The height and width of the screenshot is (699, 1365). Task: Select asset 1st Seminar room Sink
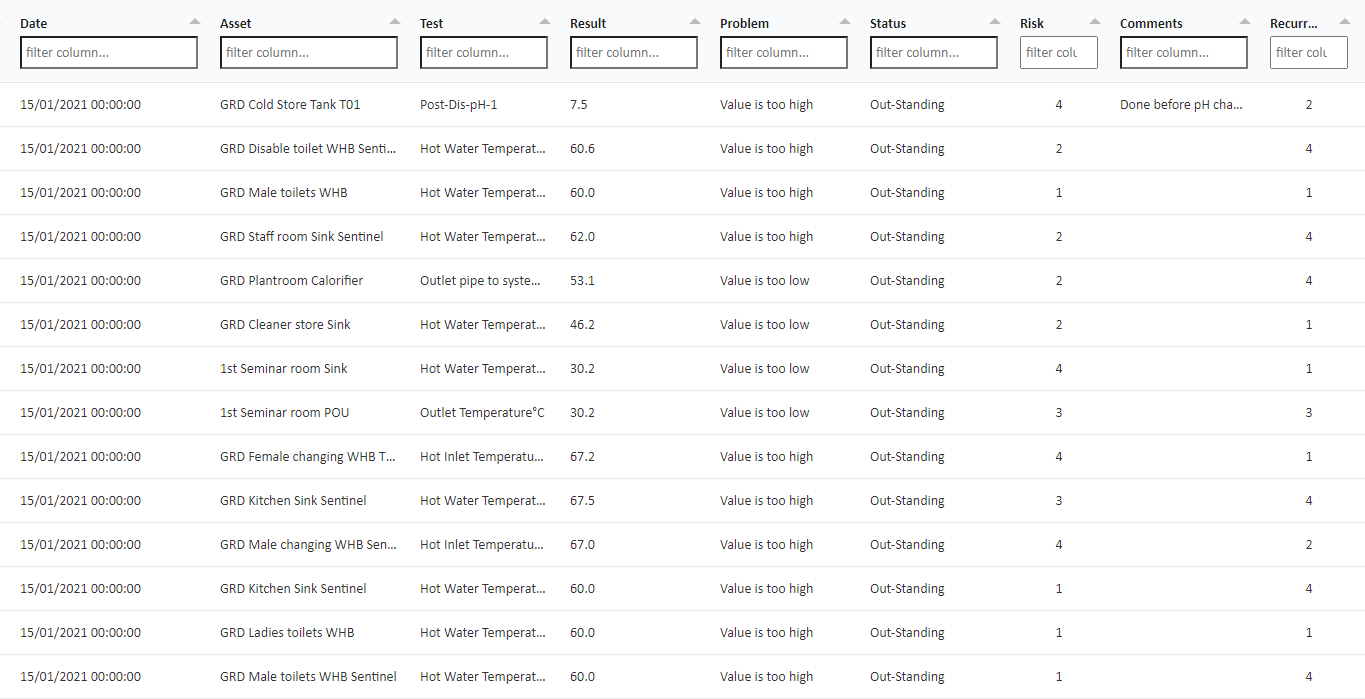tap(284, 368)
